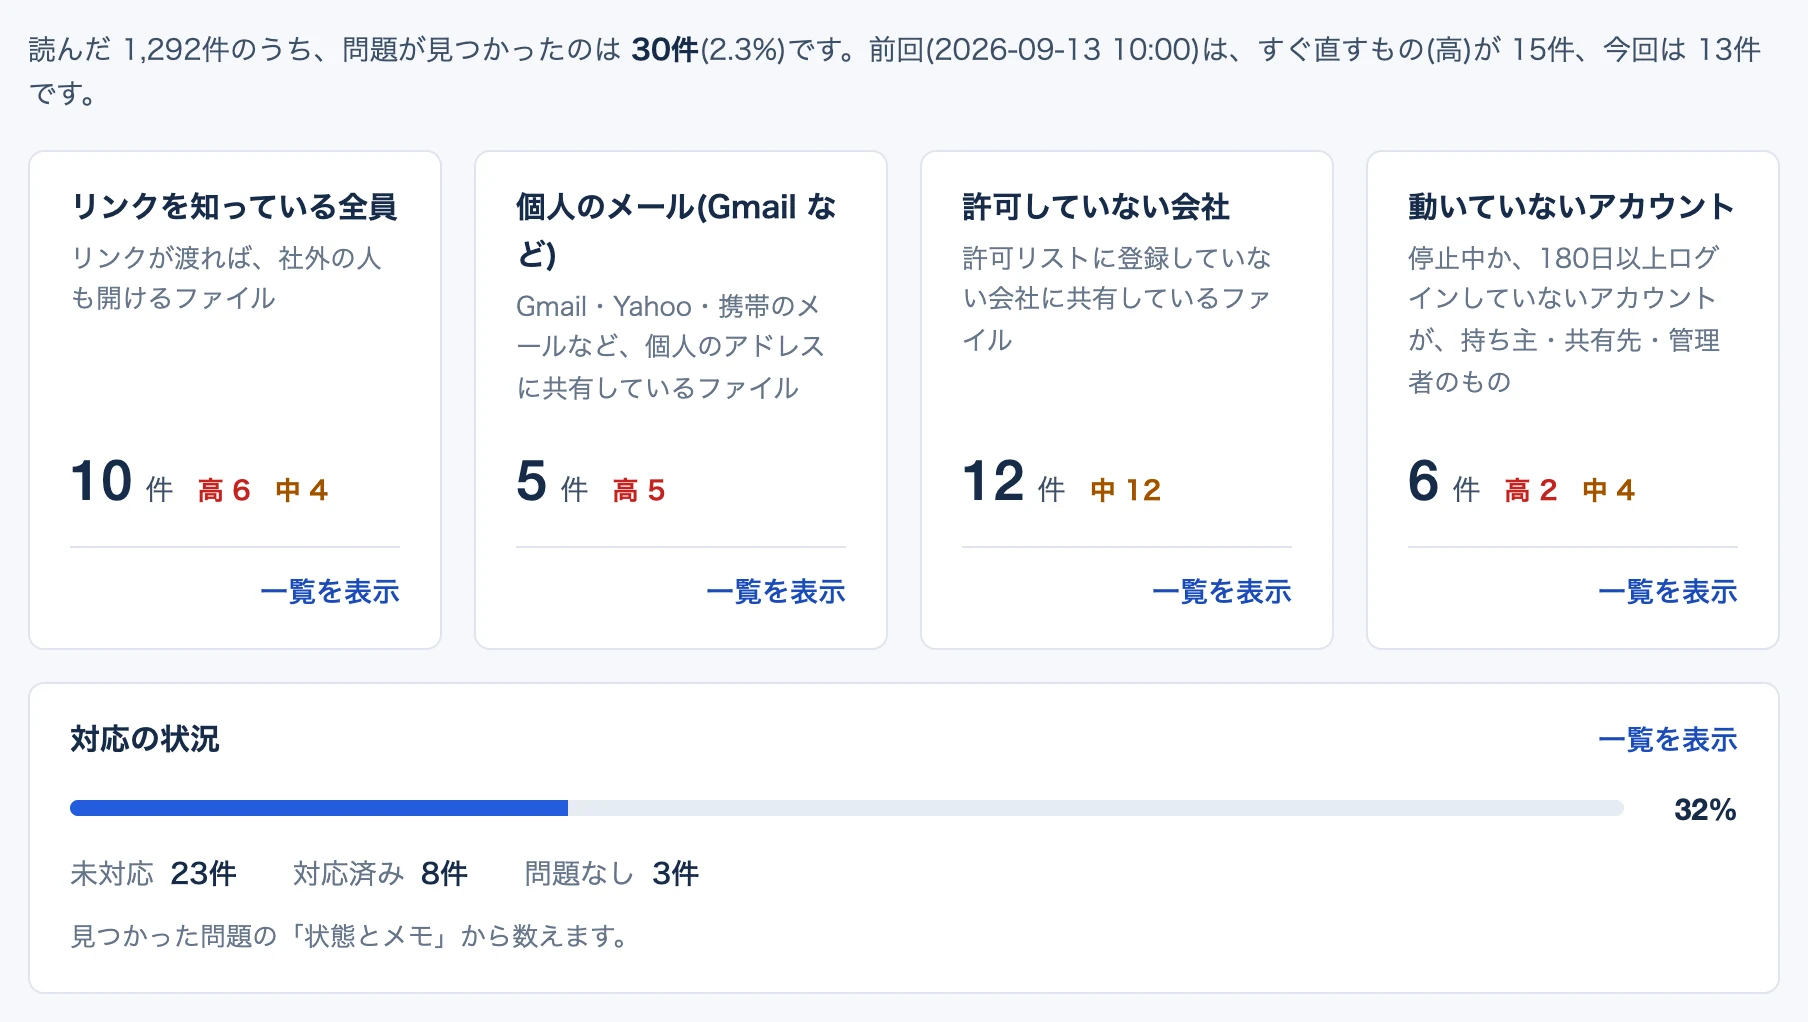Click the 対応の状況 progress bar
1808x1022 pixels.
[x=846, y=808]
